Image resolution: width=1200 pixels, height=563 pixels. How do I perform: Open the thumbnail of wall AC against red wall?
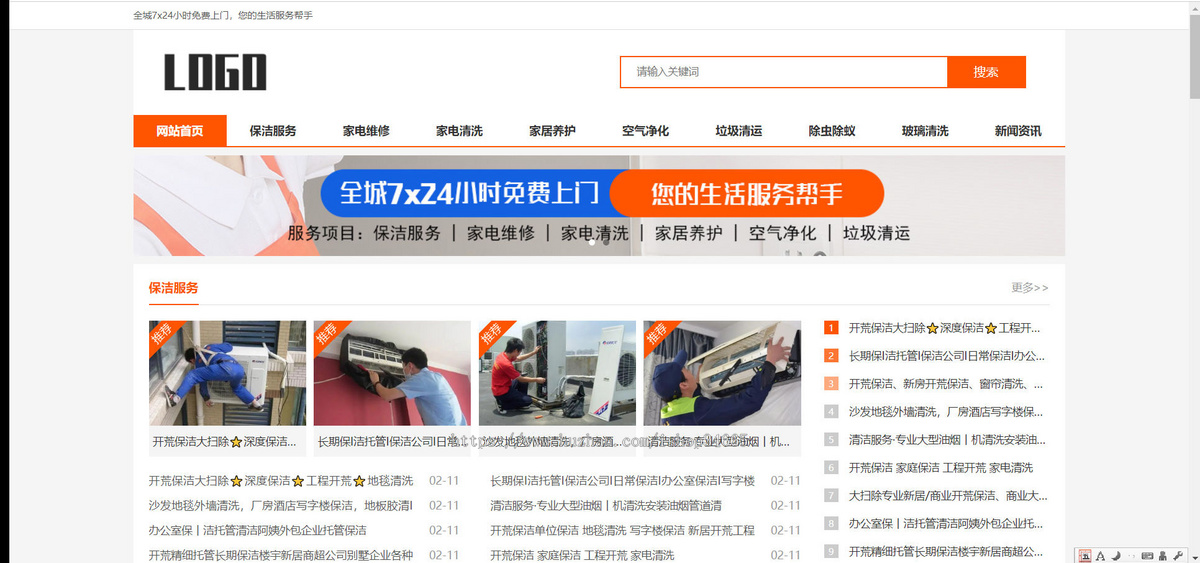point(392,373)
